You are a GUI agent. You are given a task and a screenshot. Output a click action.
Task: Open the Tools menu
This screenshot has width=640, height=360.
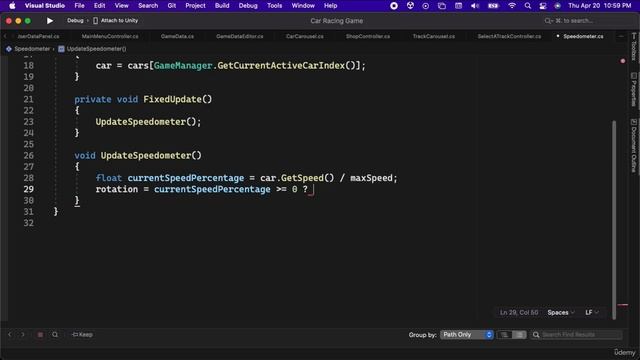[274, 6]
